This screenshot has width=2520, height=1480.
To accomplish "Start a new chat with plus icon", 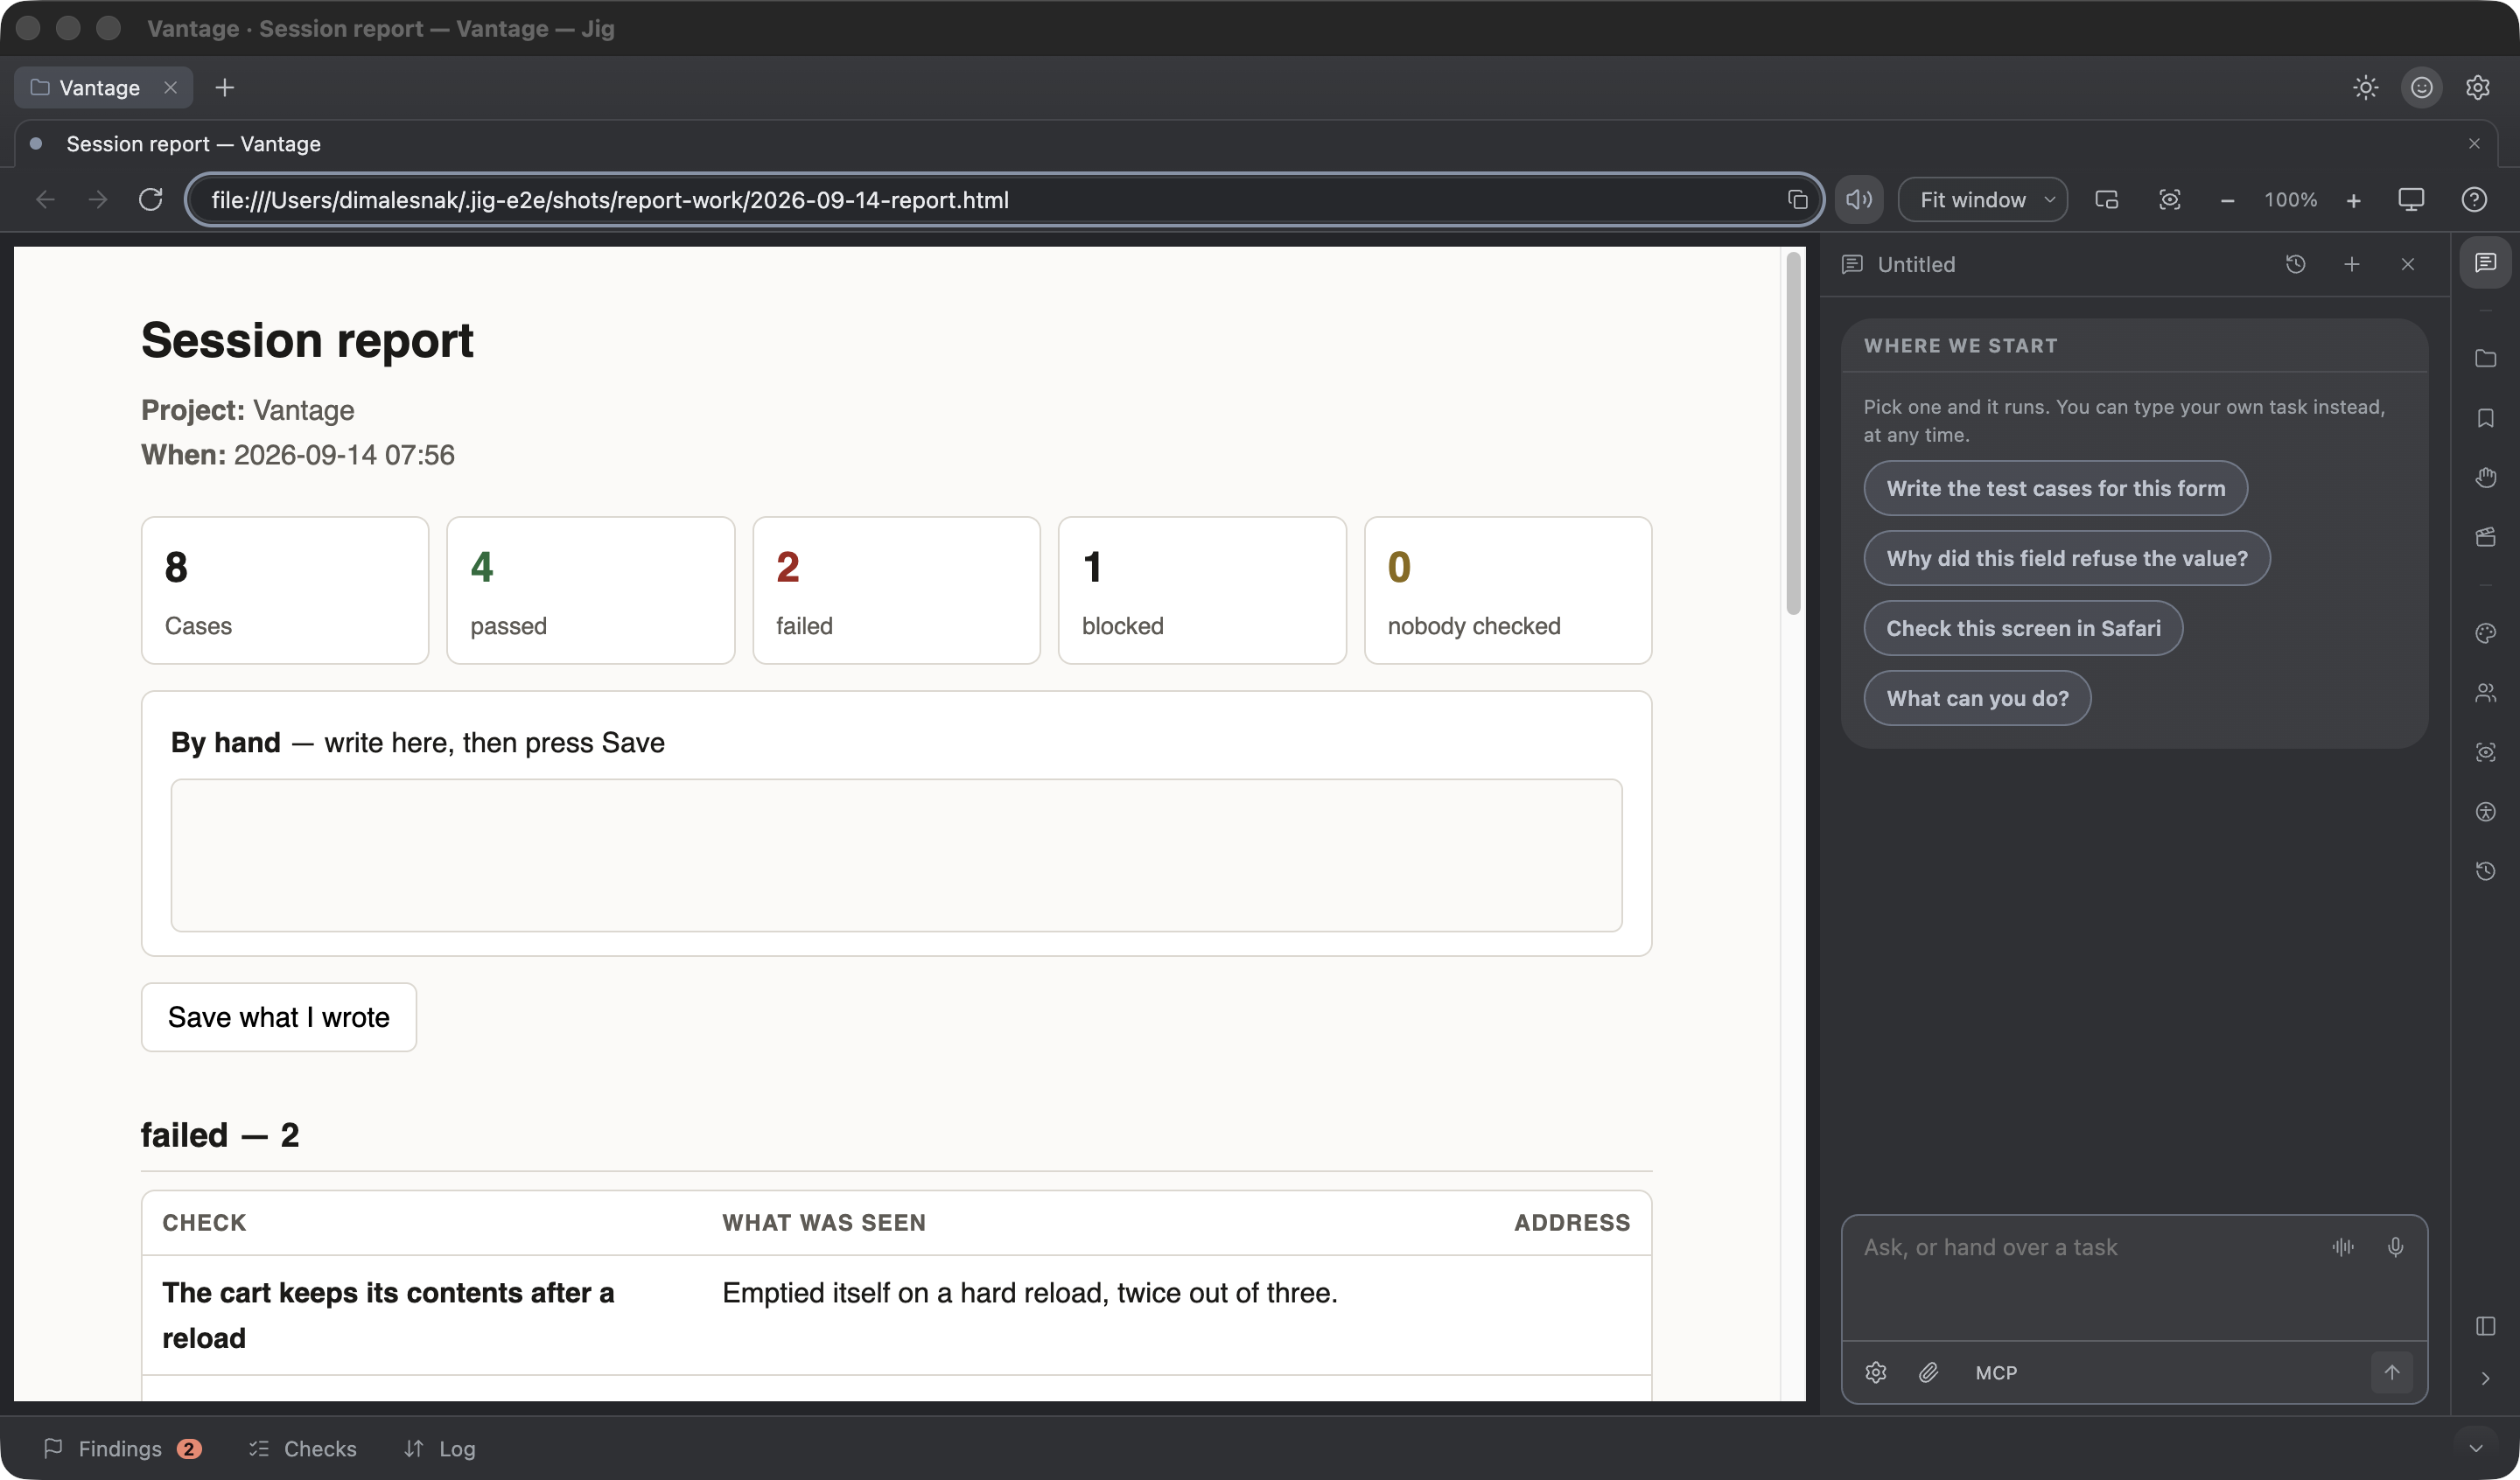I will (x=2351, y=264).
